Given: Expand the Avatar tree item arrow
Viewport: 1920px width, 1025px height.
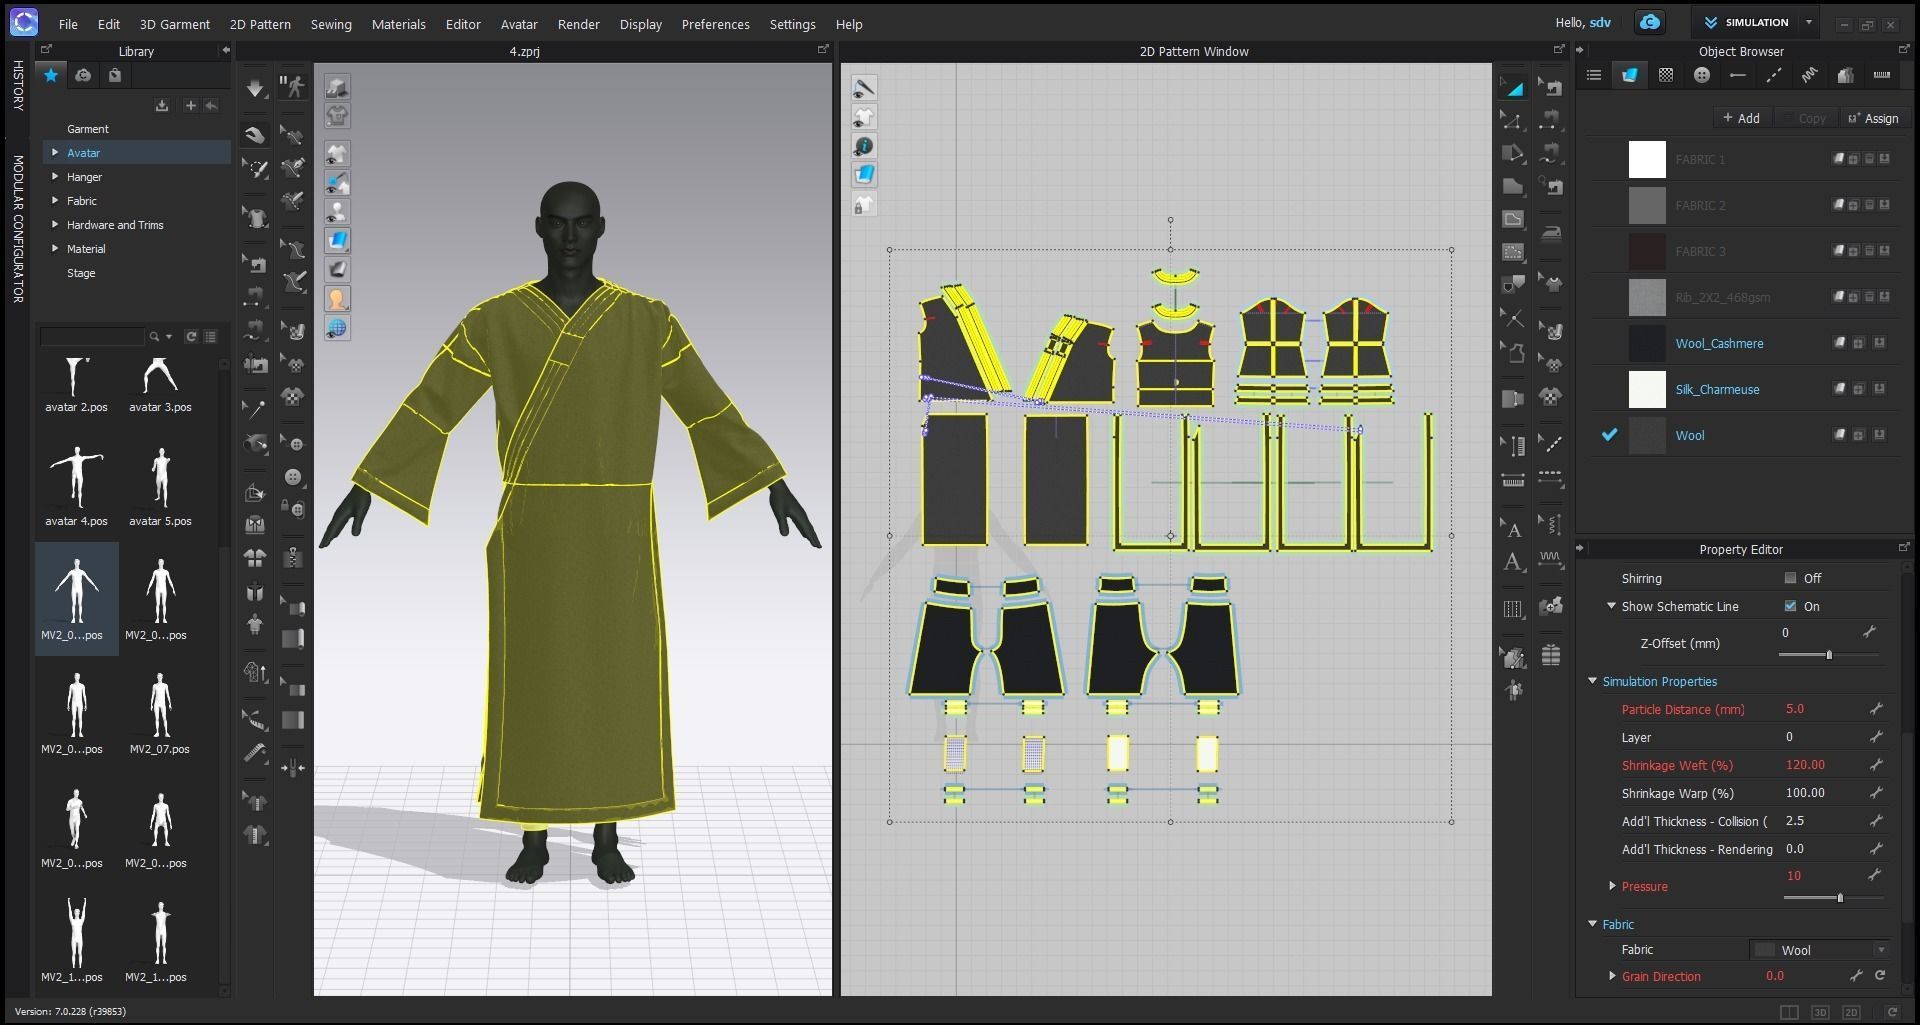Looking at the screenshot, I should click(55, 152).
